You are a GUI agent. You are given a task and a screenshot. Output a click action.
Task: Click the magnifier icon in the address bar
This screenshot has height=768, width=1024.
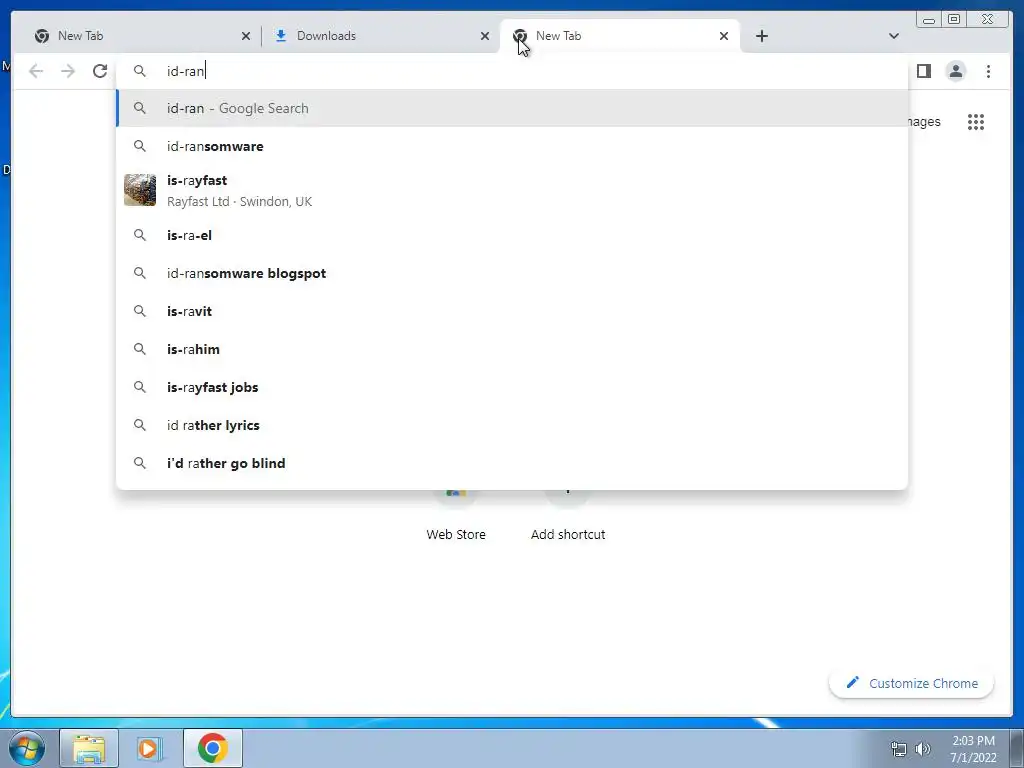point(140,71)
